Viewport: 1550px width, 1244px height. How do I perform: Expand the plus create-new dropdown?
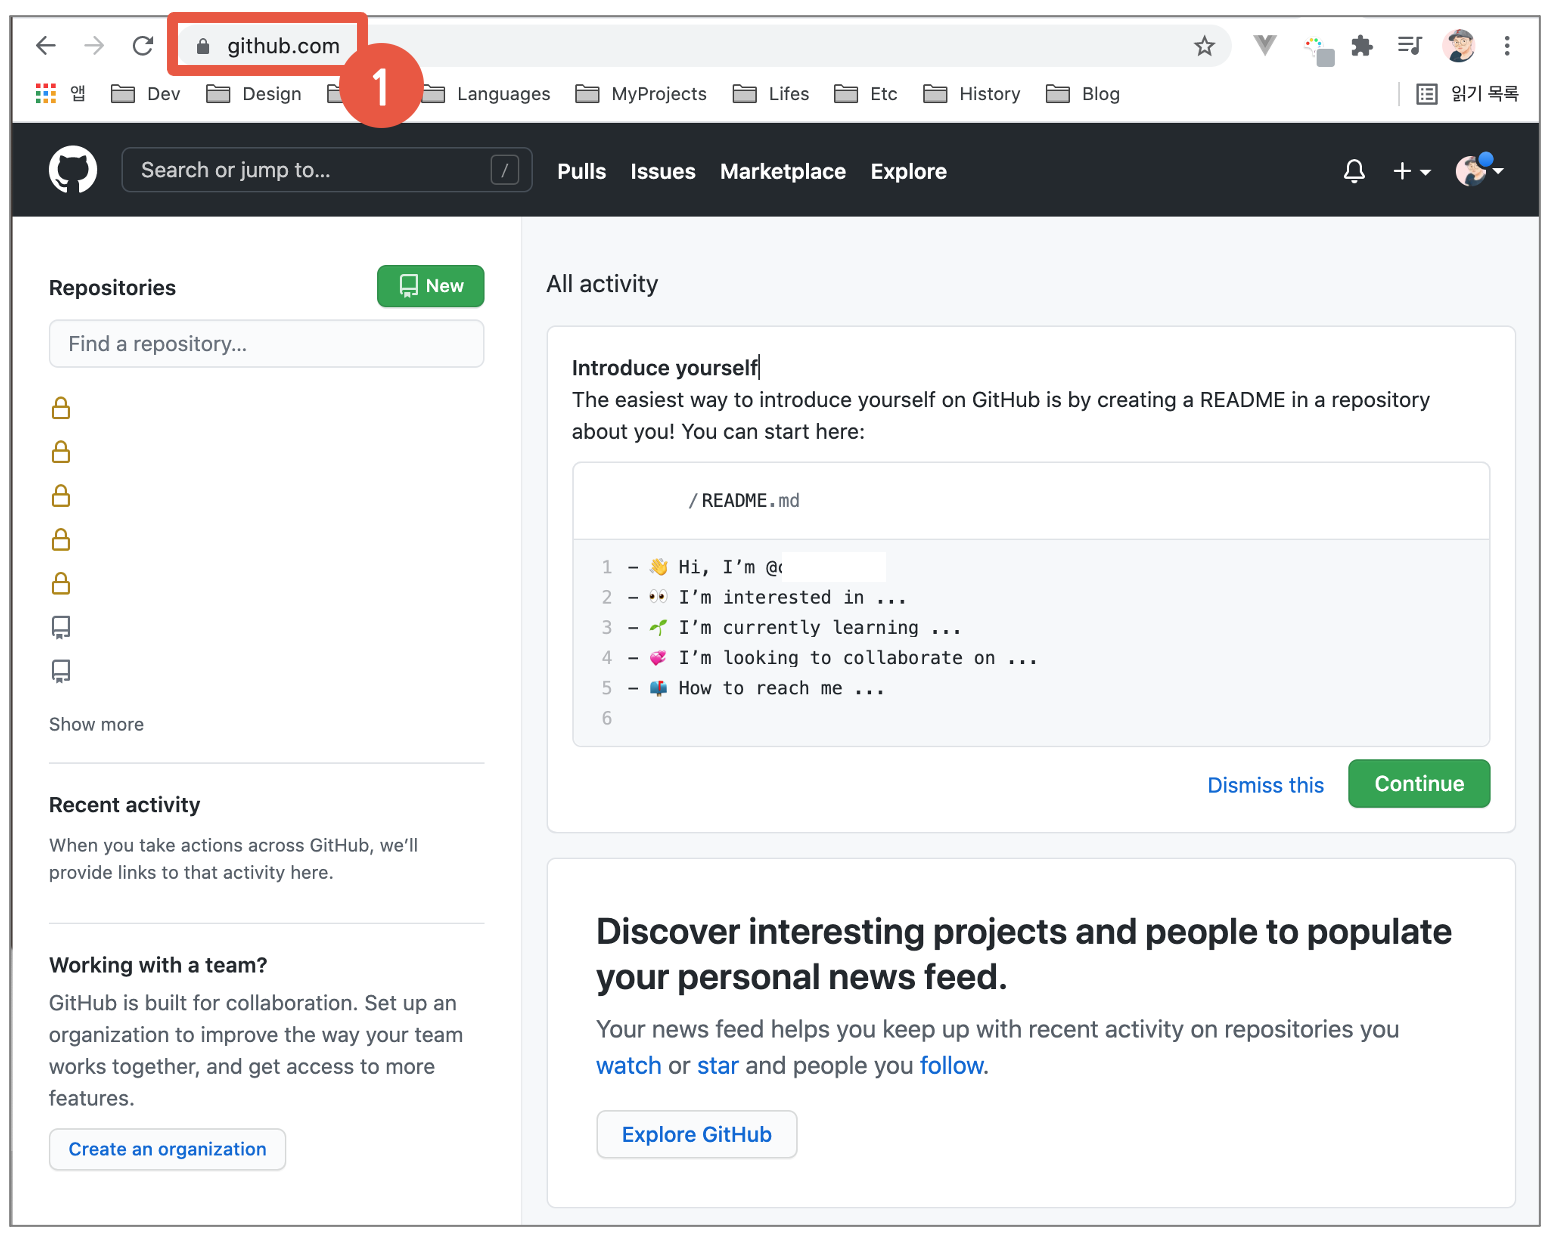click(1411, 171)
